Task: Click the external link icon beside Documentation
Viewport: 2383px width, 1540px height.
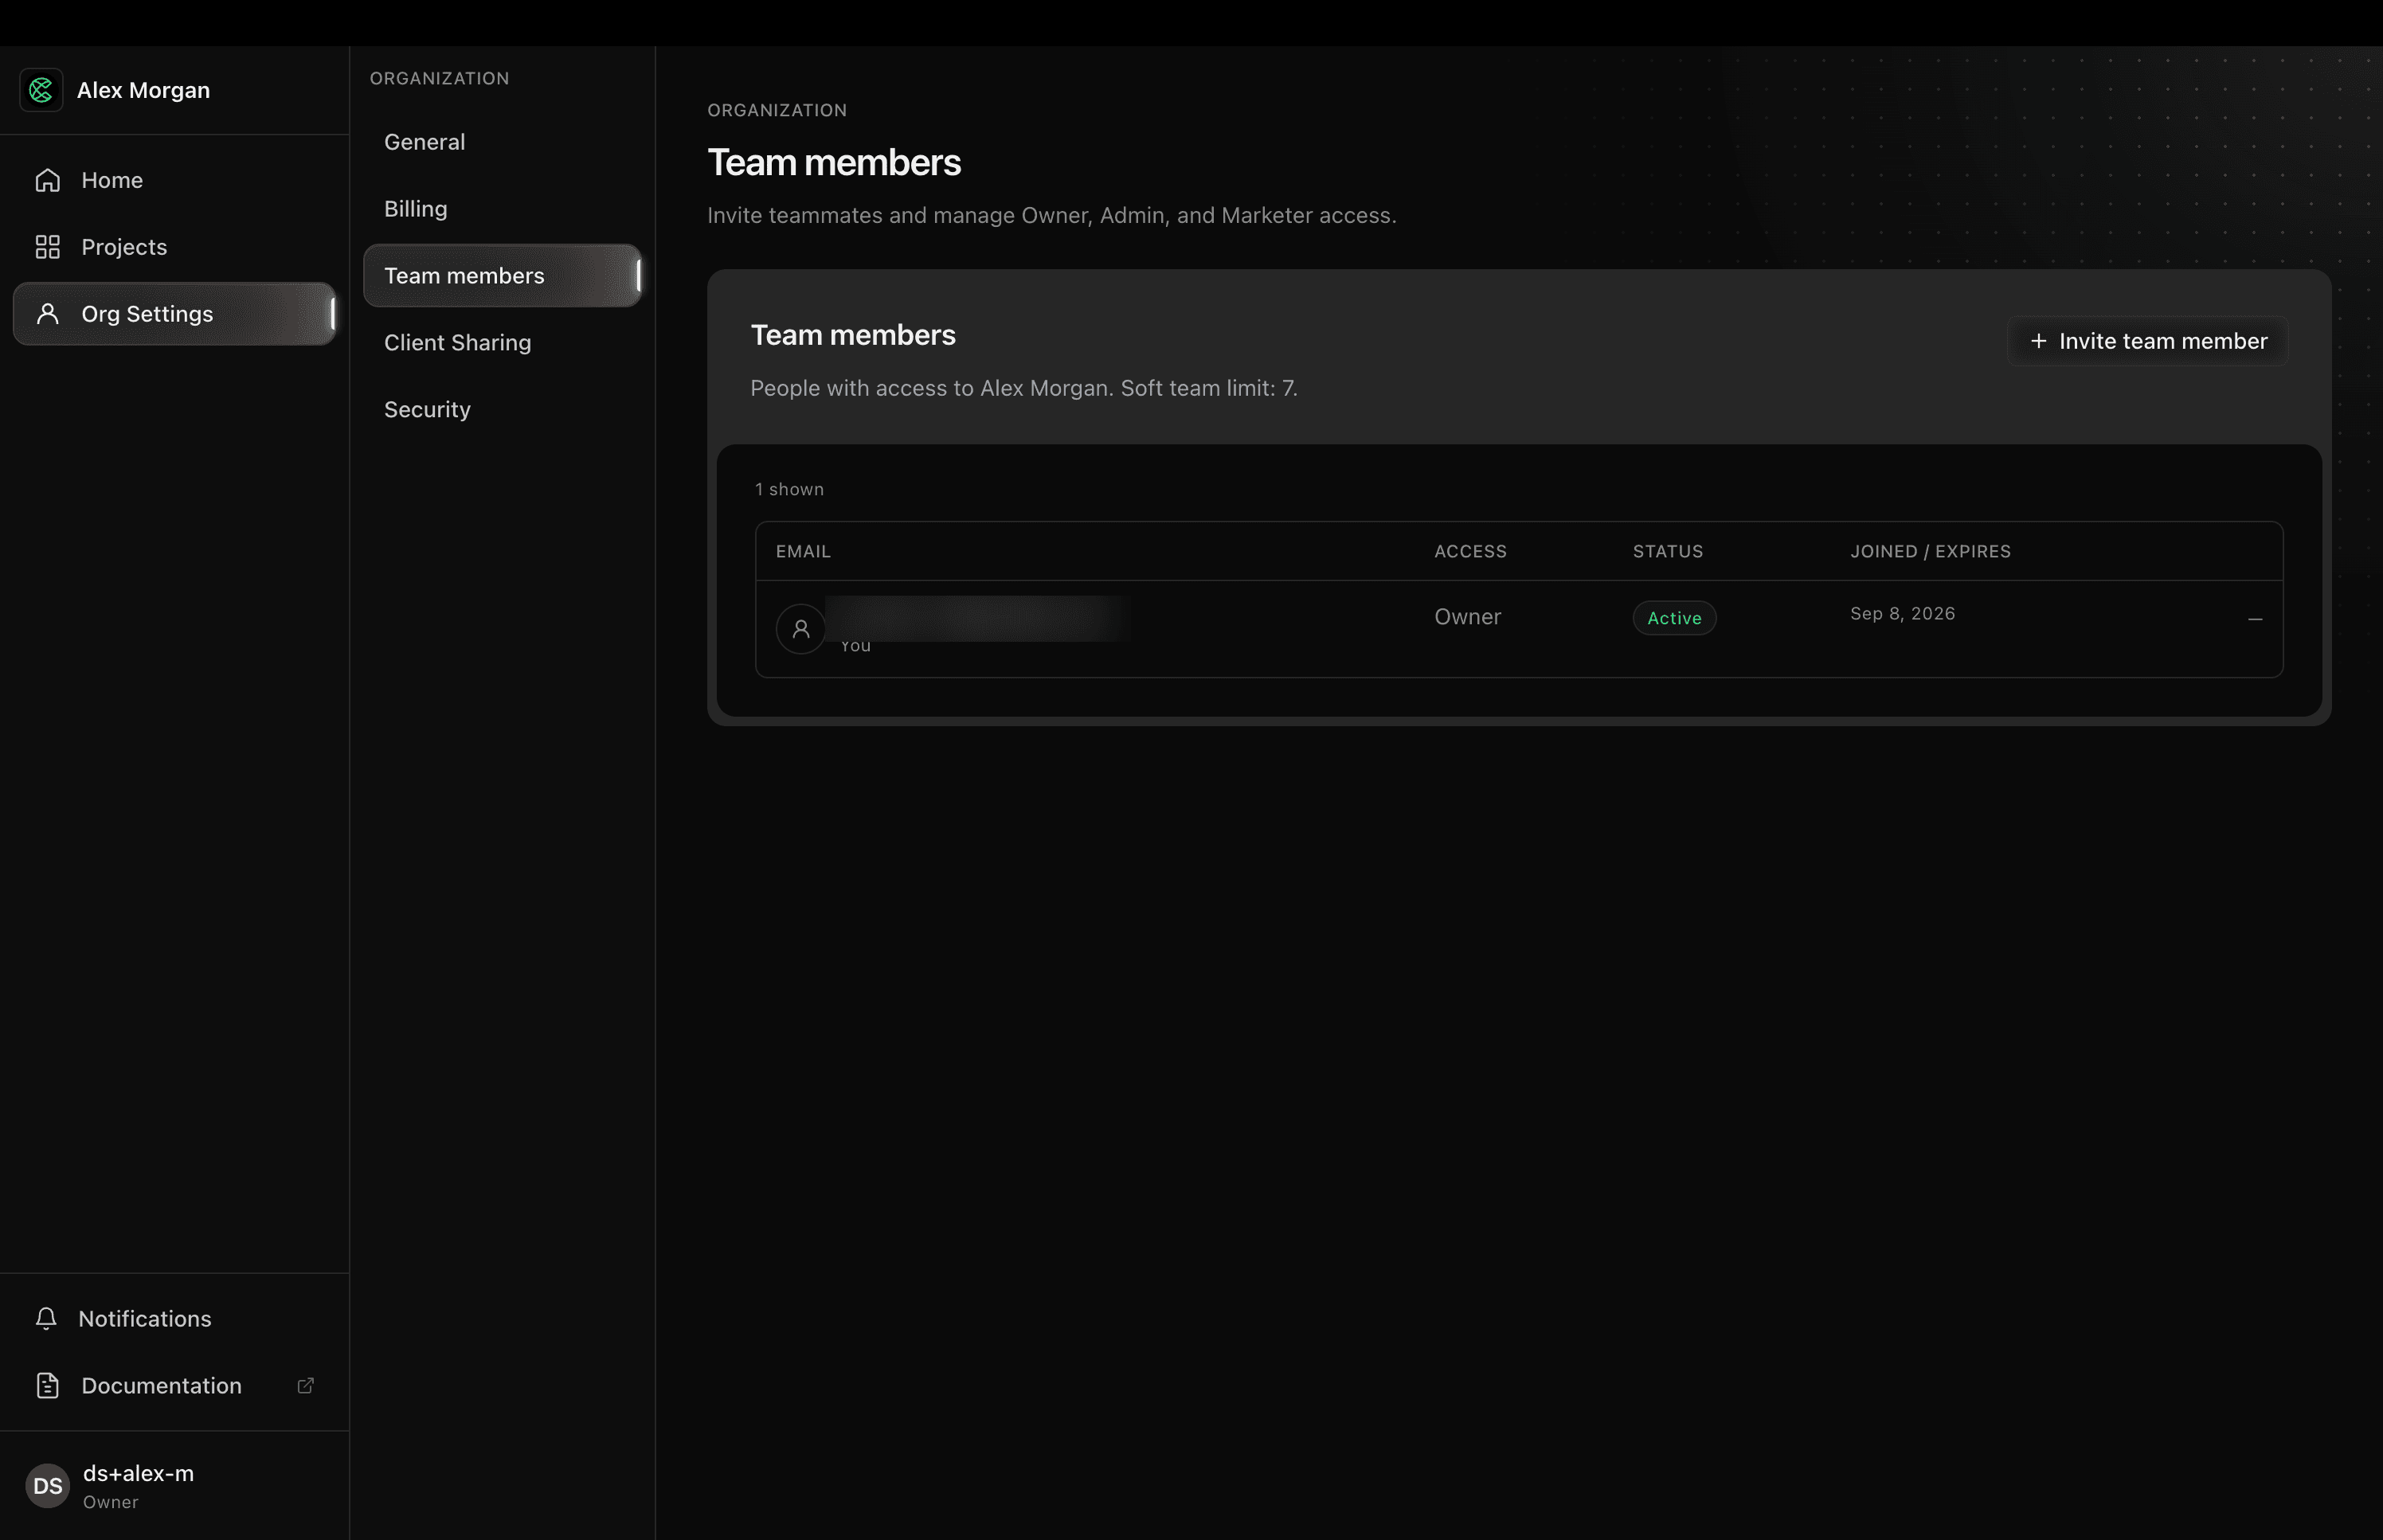Action: [306, 1385]
